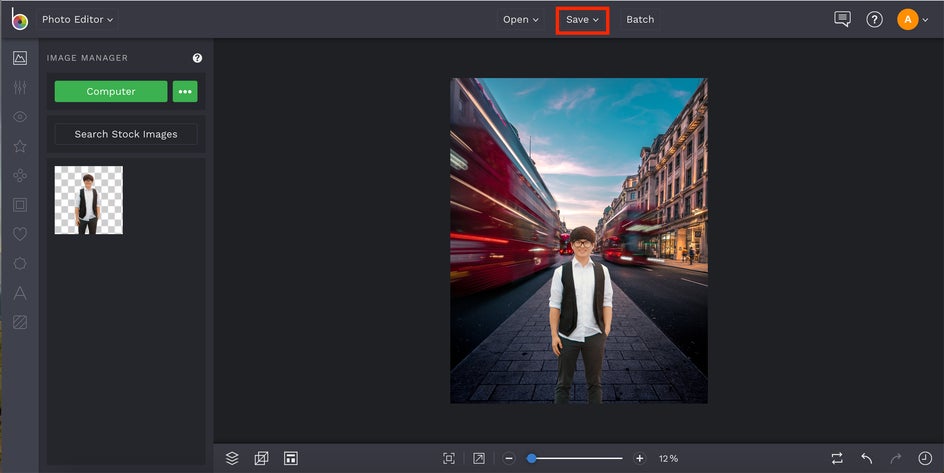Open the history clock icon
Screen dimensions: 944x473
[x=925, y=459]
